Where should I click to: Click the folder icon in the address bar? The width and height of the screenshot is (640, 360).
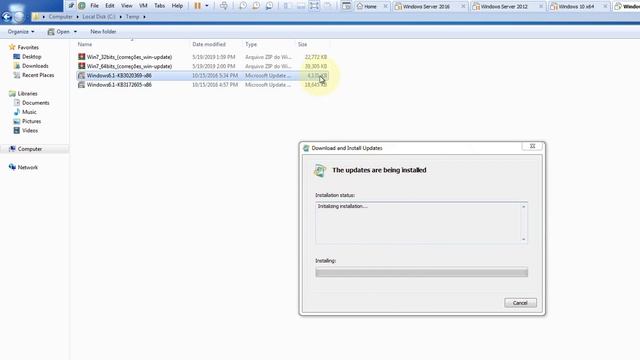(x=36, y=17)
